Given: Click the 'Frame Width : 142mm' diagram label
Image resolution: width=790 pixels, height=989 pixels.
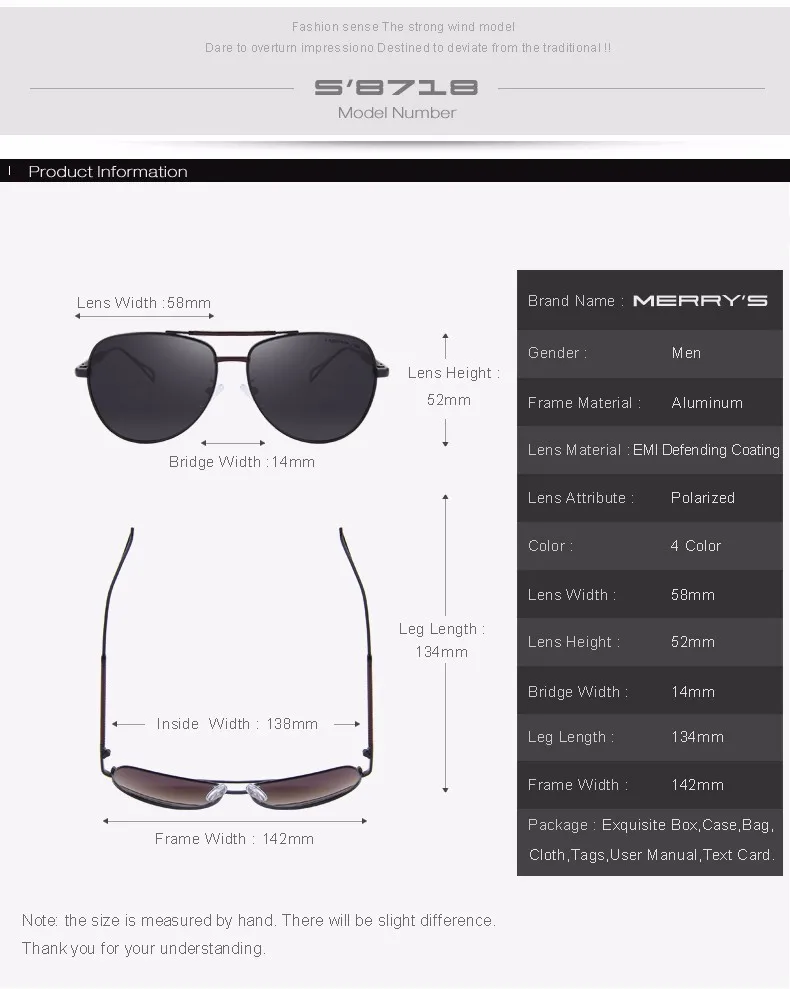Looking at the screenshot, I should click(x=234, y=839).
